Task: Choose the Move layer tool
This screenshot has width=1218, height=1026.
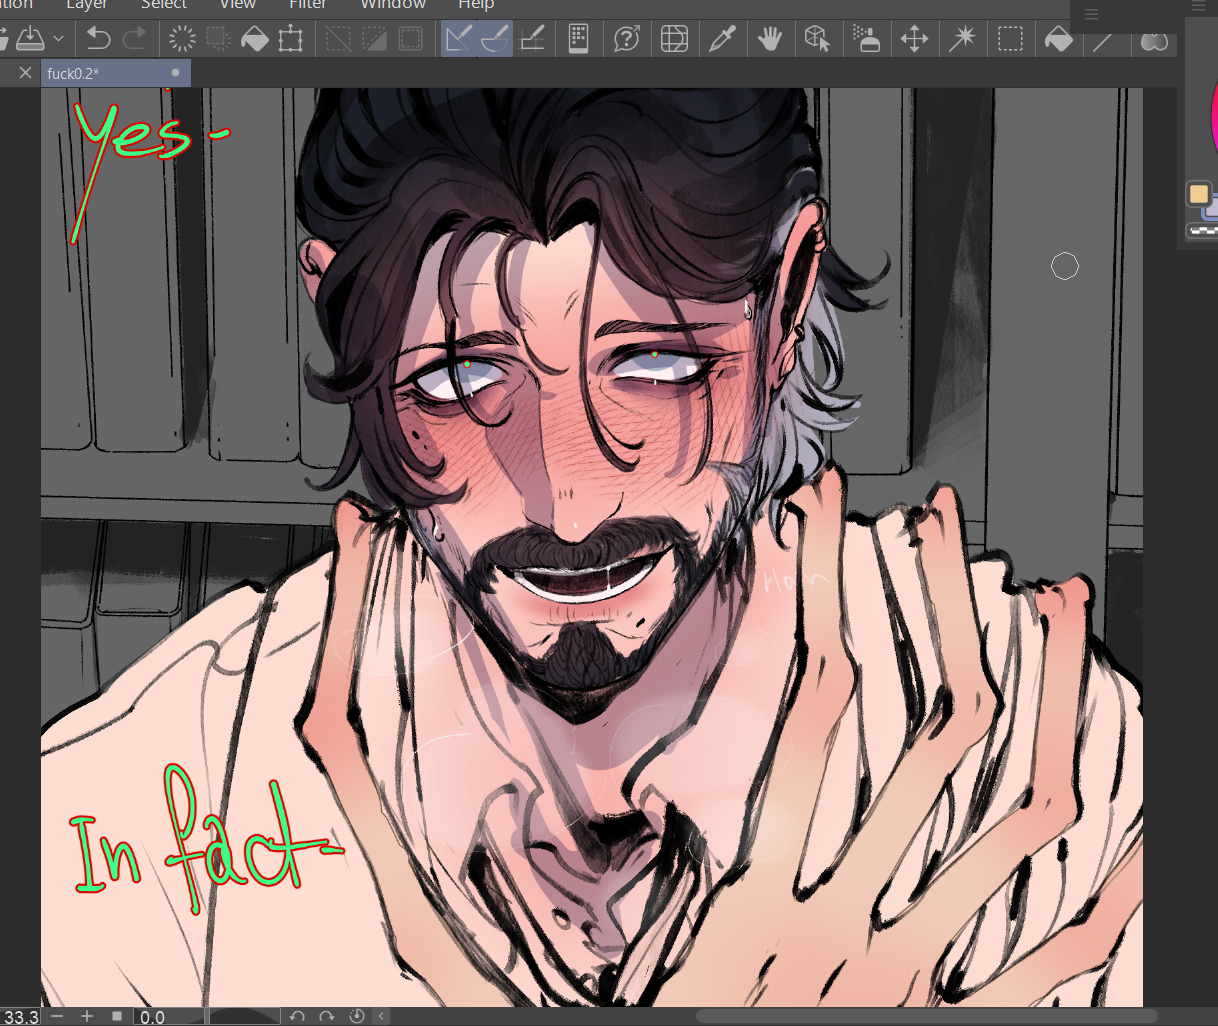Action: pos(914,39)
